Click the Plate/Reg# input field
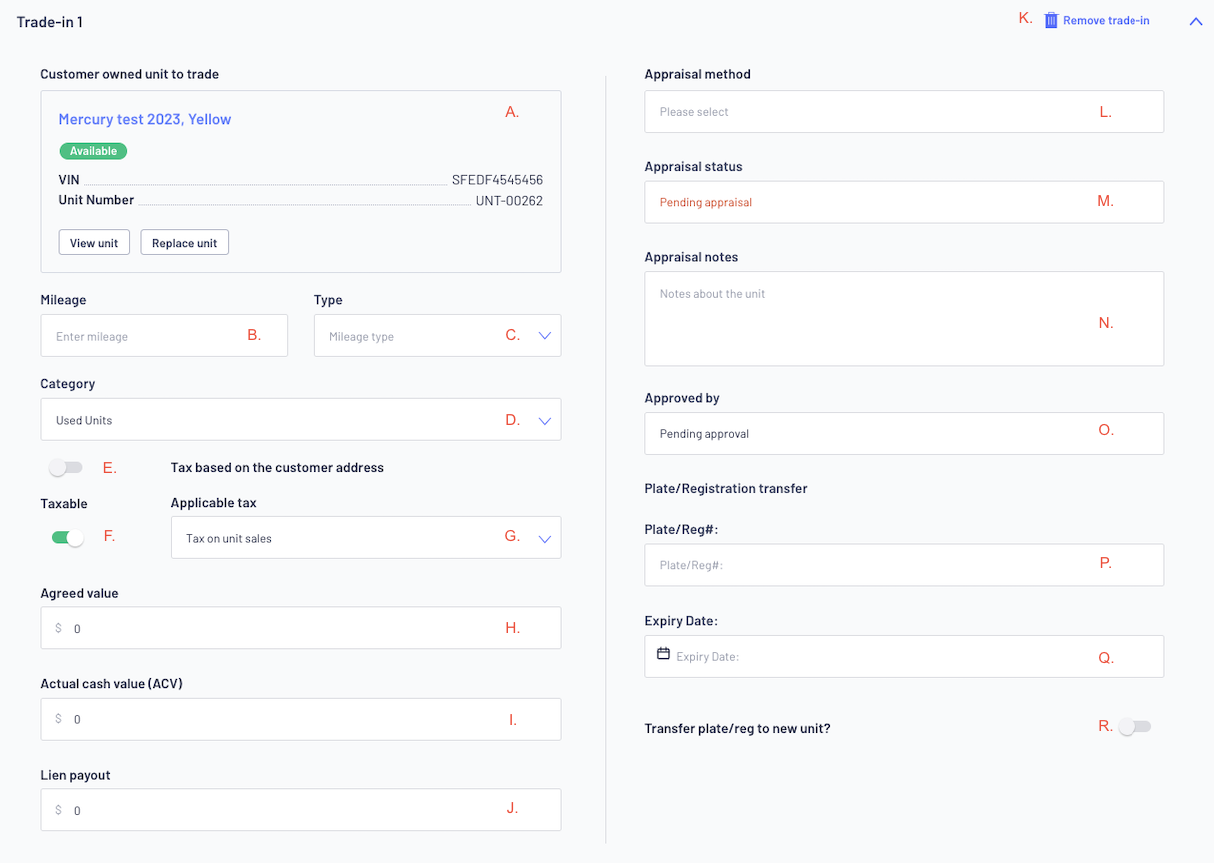This screenshot has width=1214, height=863. coord(904,565)
